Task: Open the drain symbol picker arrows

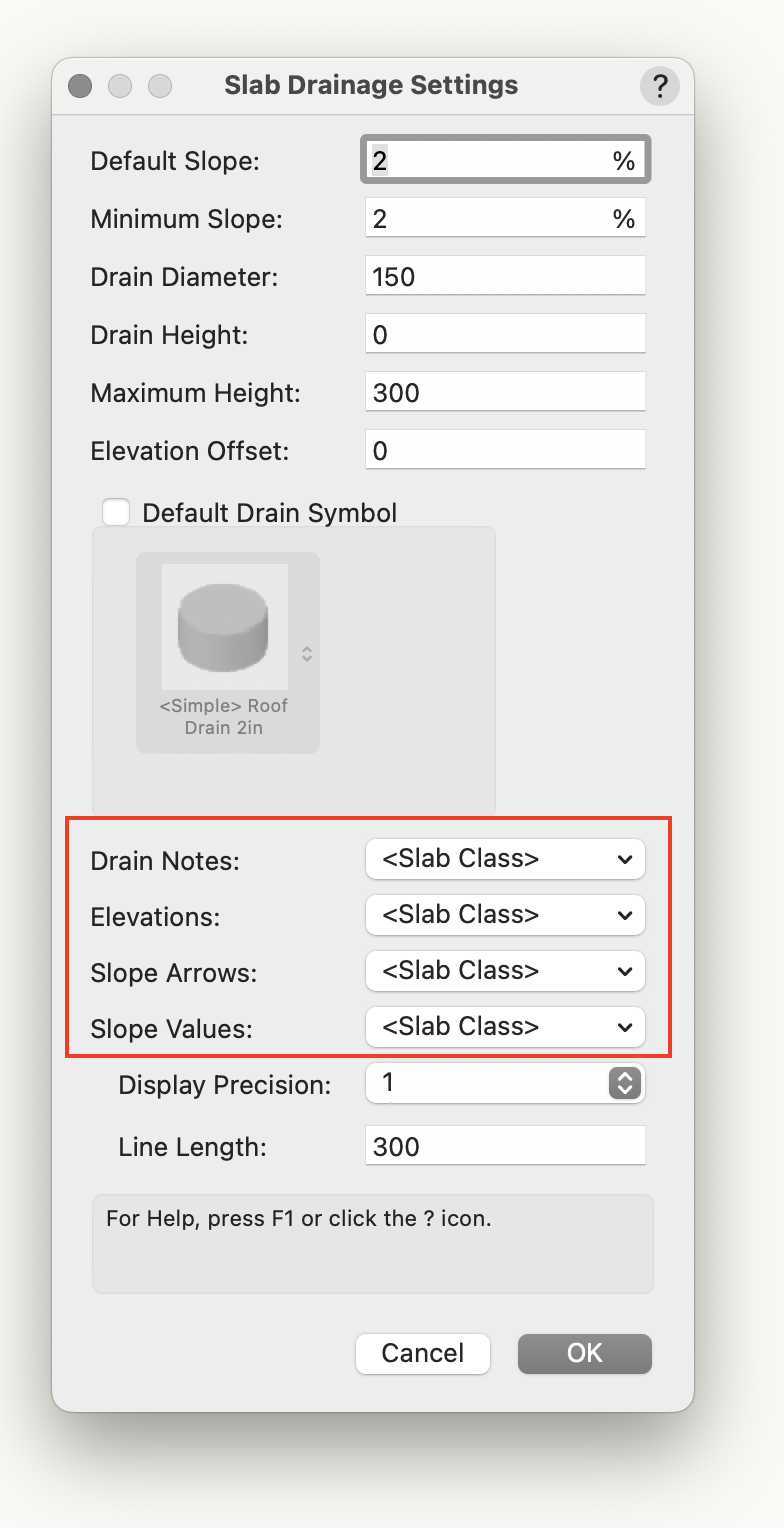Action: pos(307,653)
